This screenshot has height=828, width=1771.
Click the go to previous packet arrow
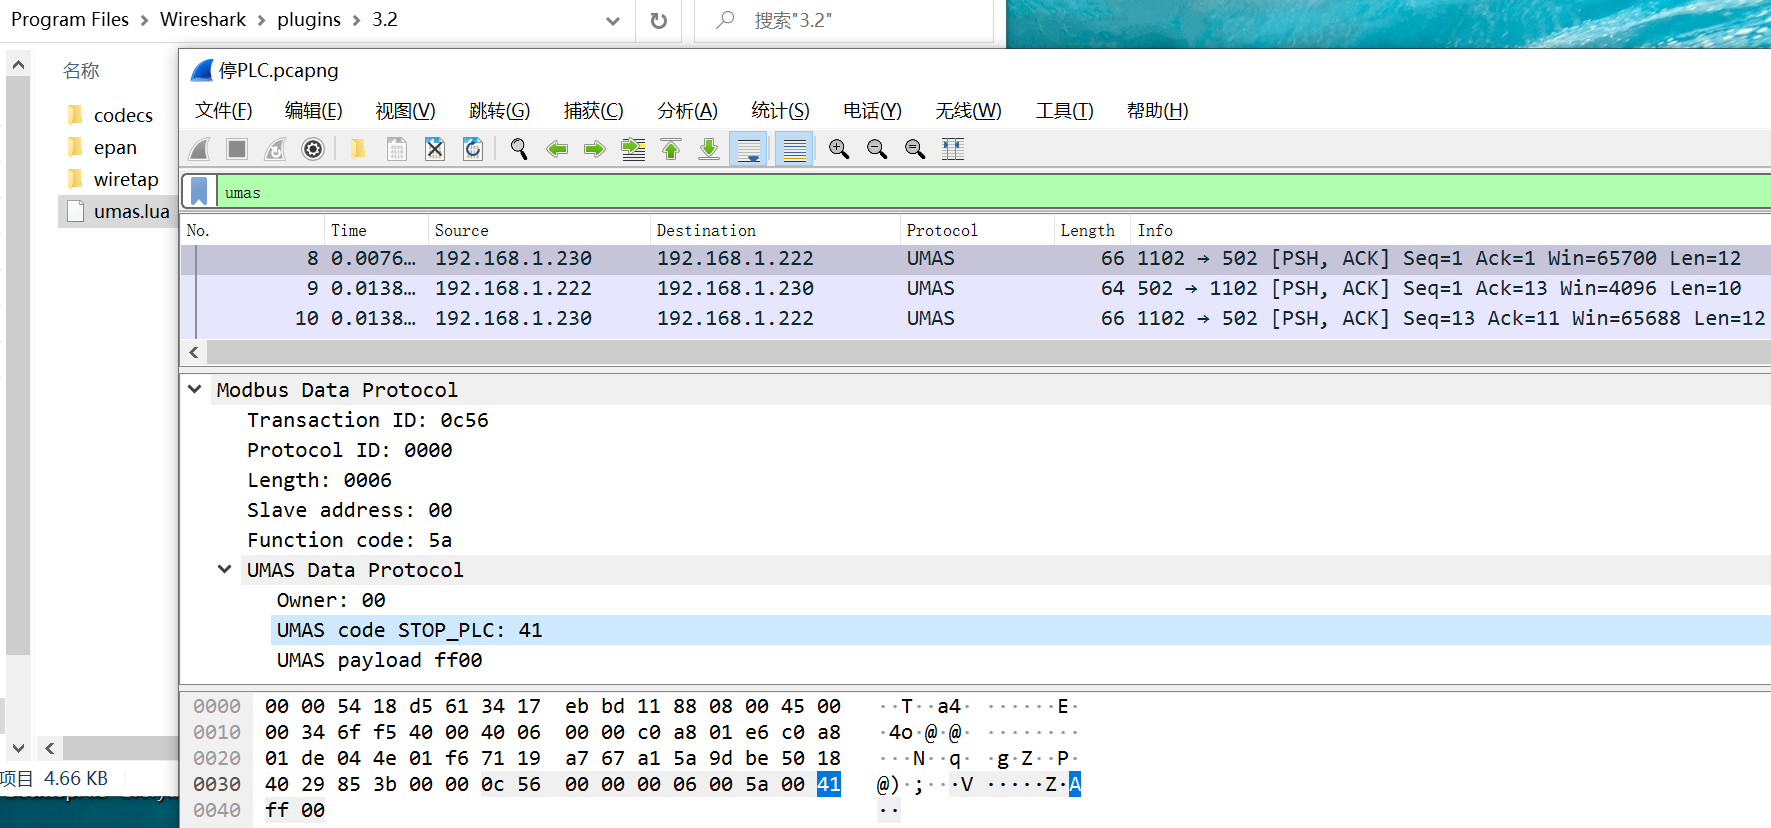pyautogui.click(x=557, y=149)
